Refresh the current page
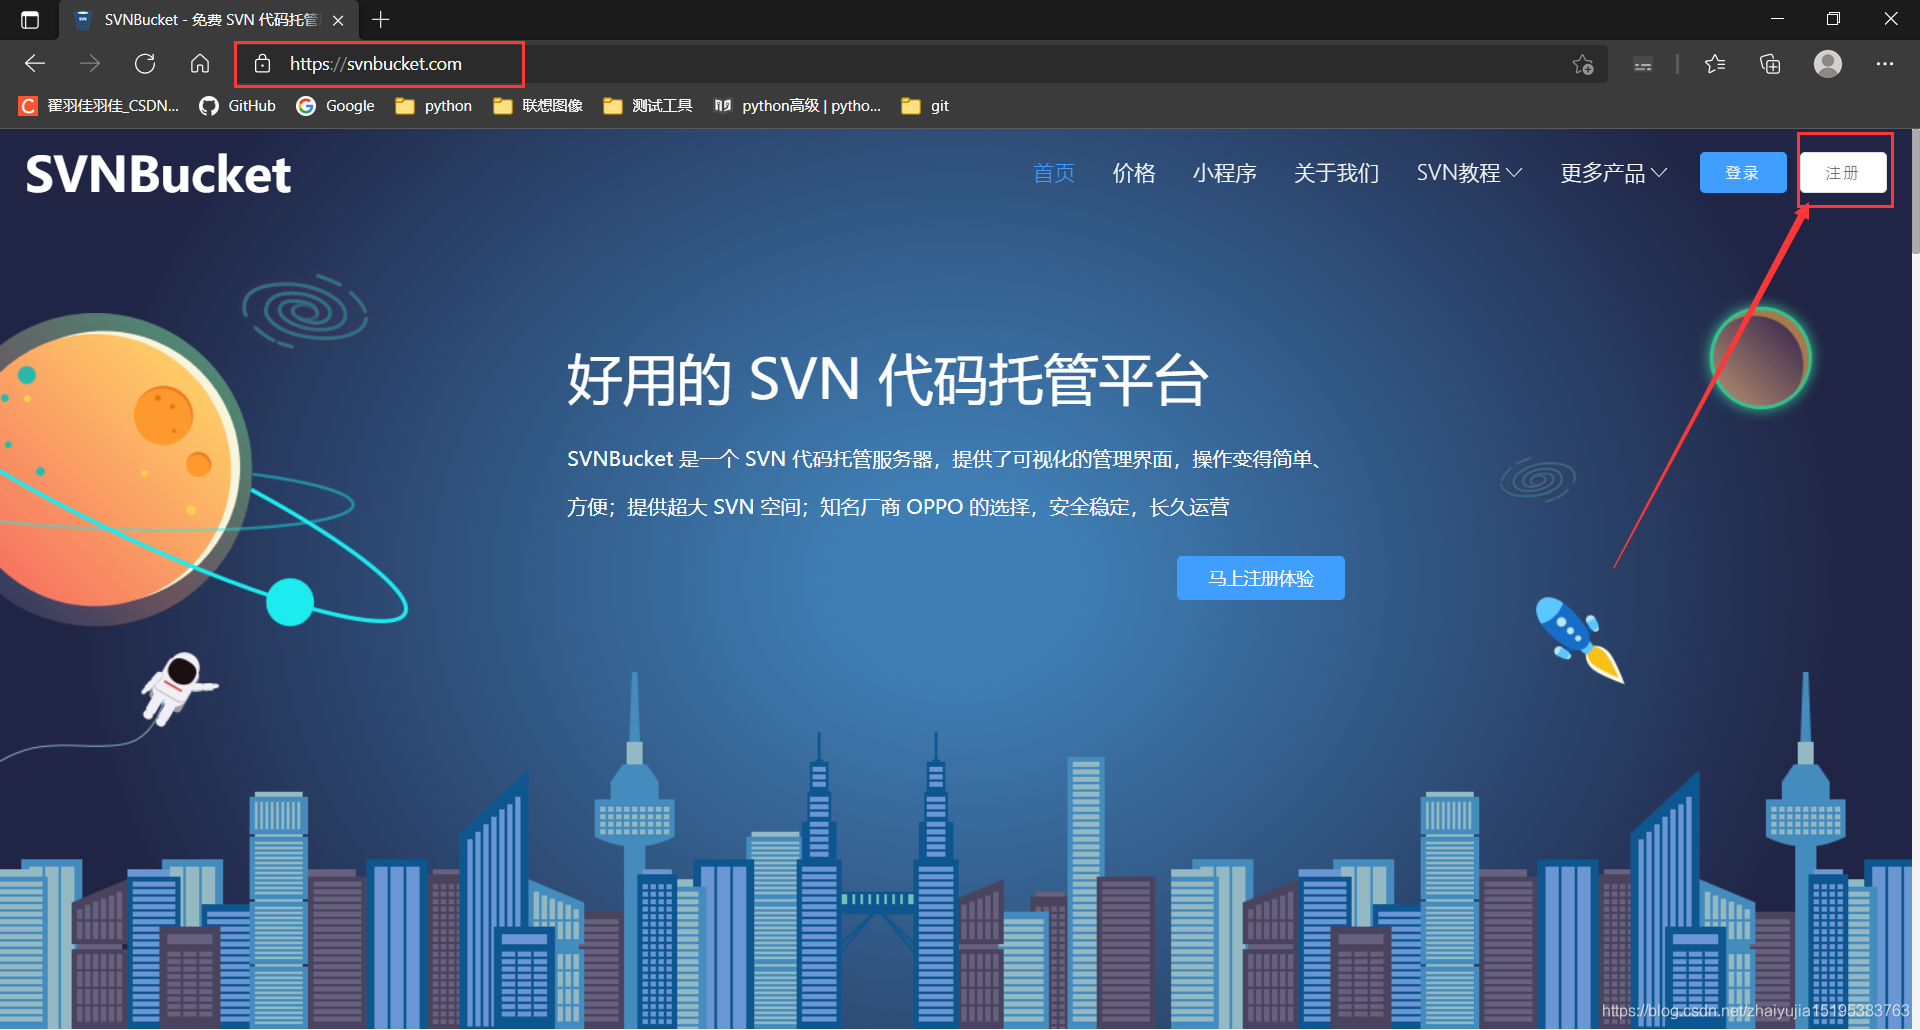 pos(144,63)
